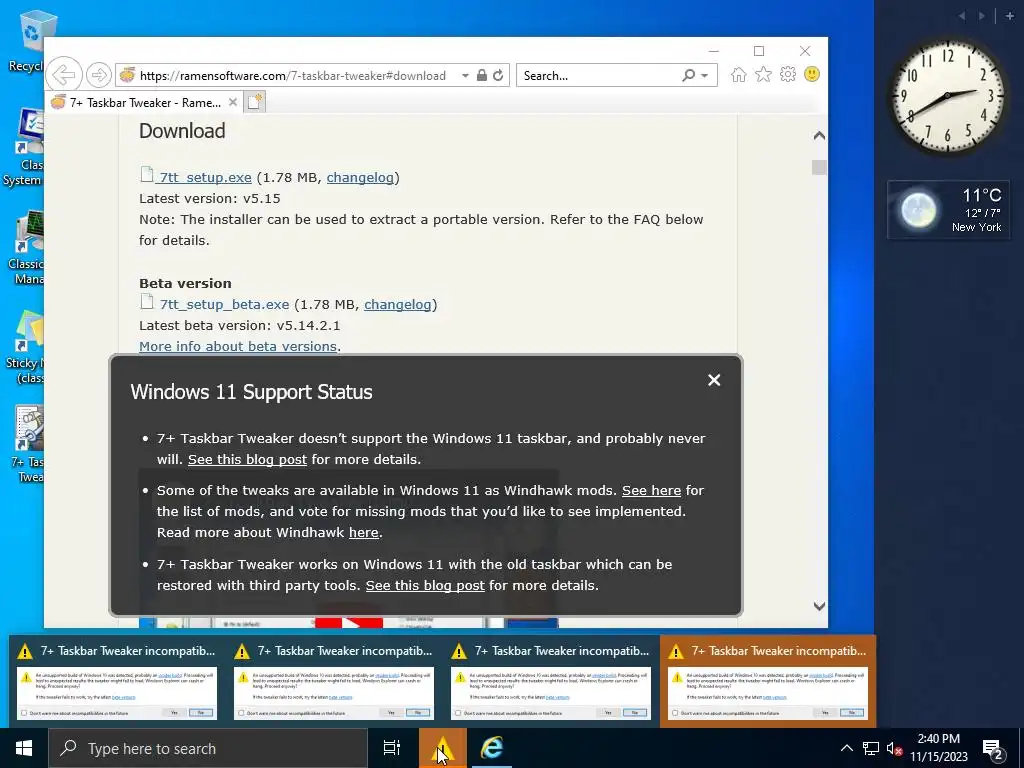The image size is (1024, 768).
Task: Select the 7+ Taskbar Tweaker desktop shortcut
Action: click(27, 445)
